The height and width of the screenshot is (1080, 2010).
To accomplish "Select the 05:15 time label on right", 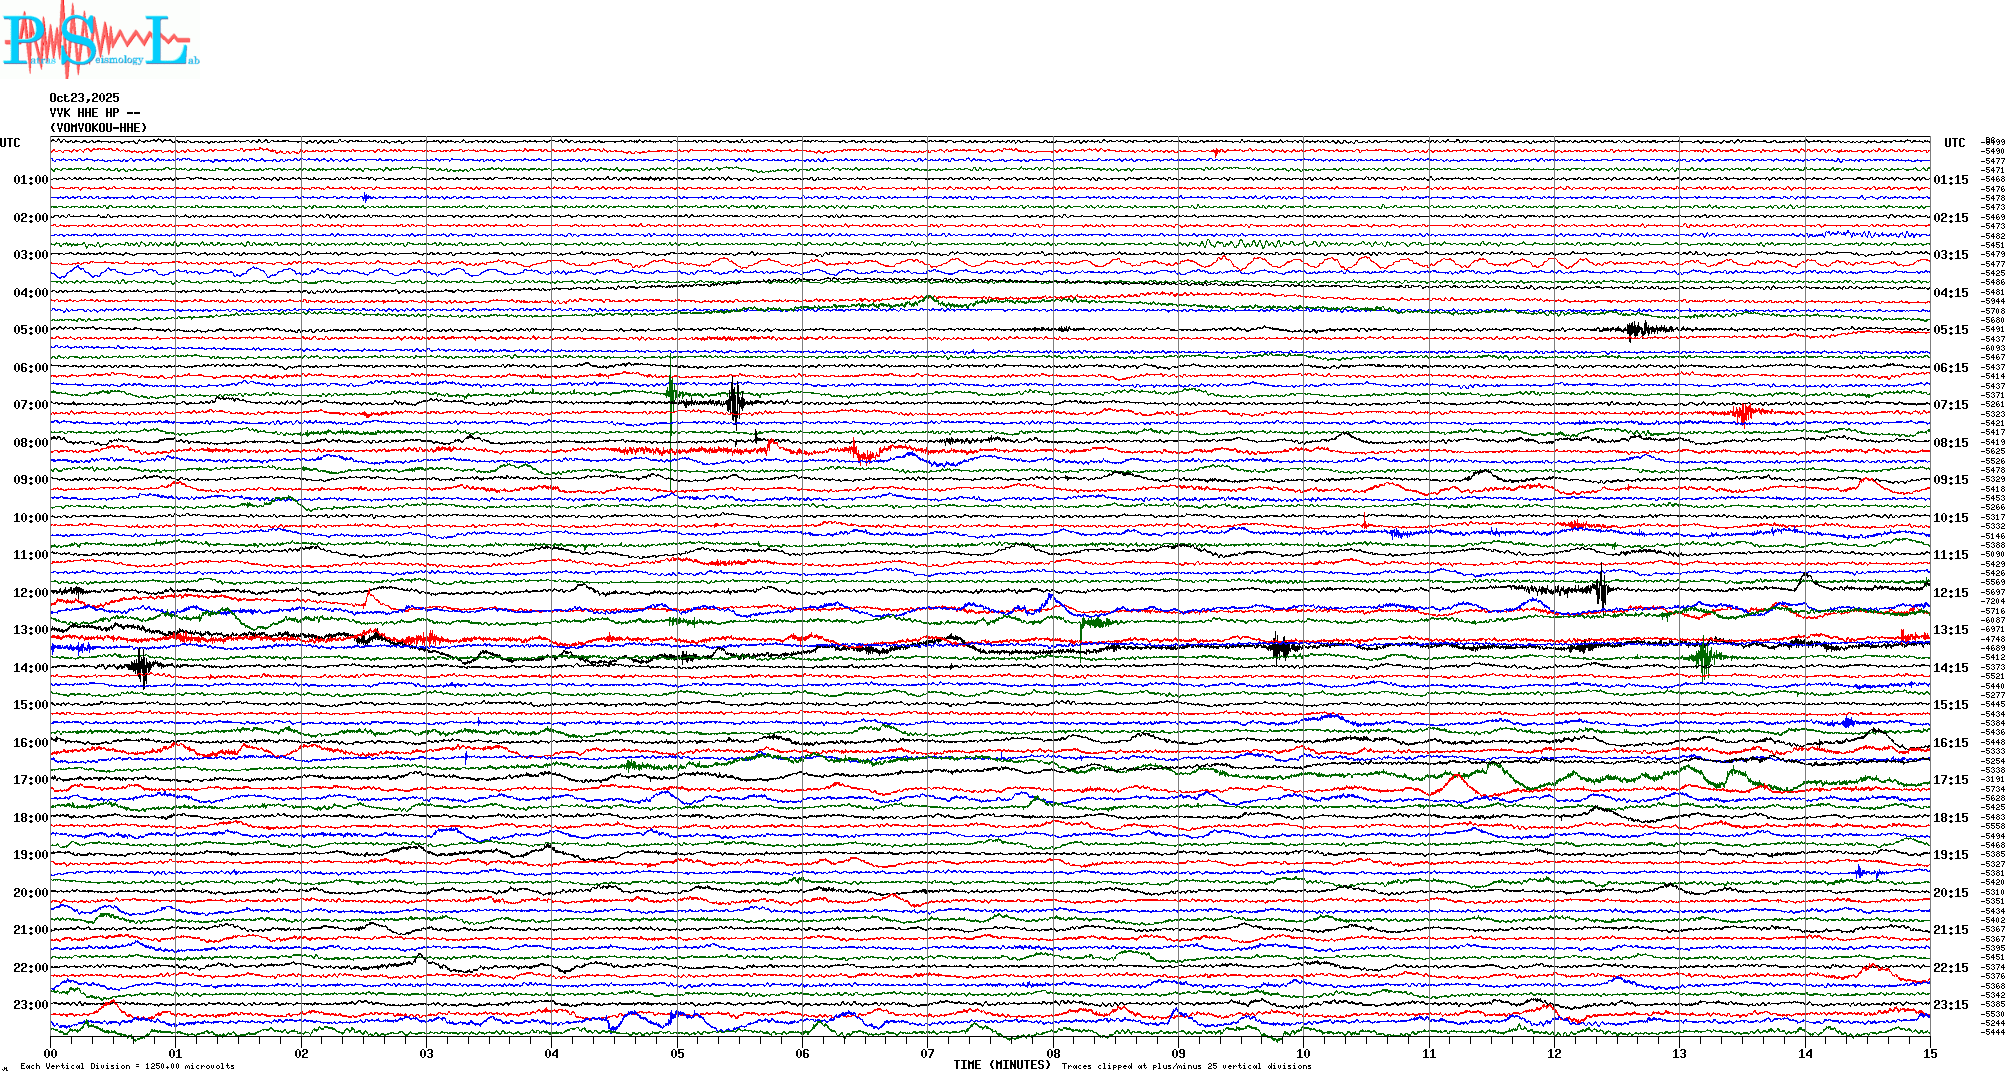I will [1950, 330].
